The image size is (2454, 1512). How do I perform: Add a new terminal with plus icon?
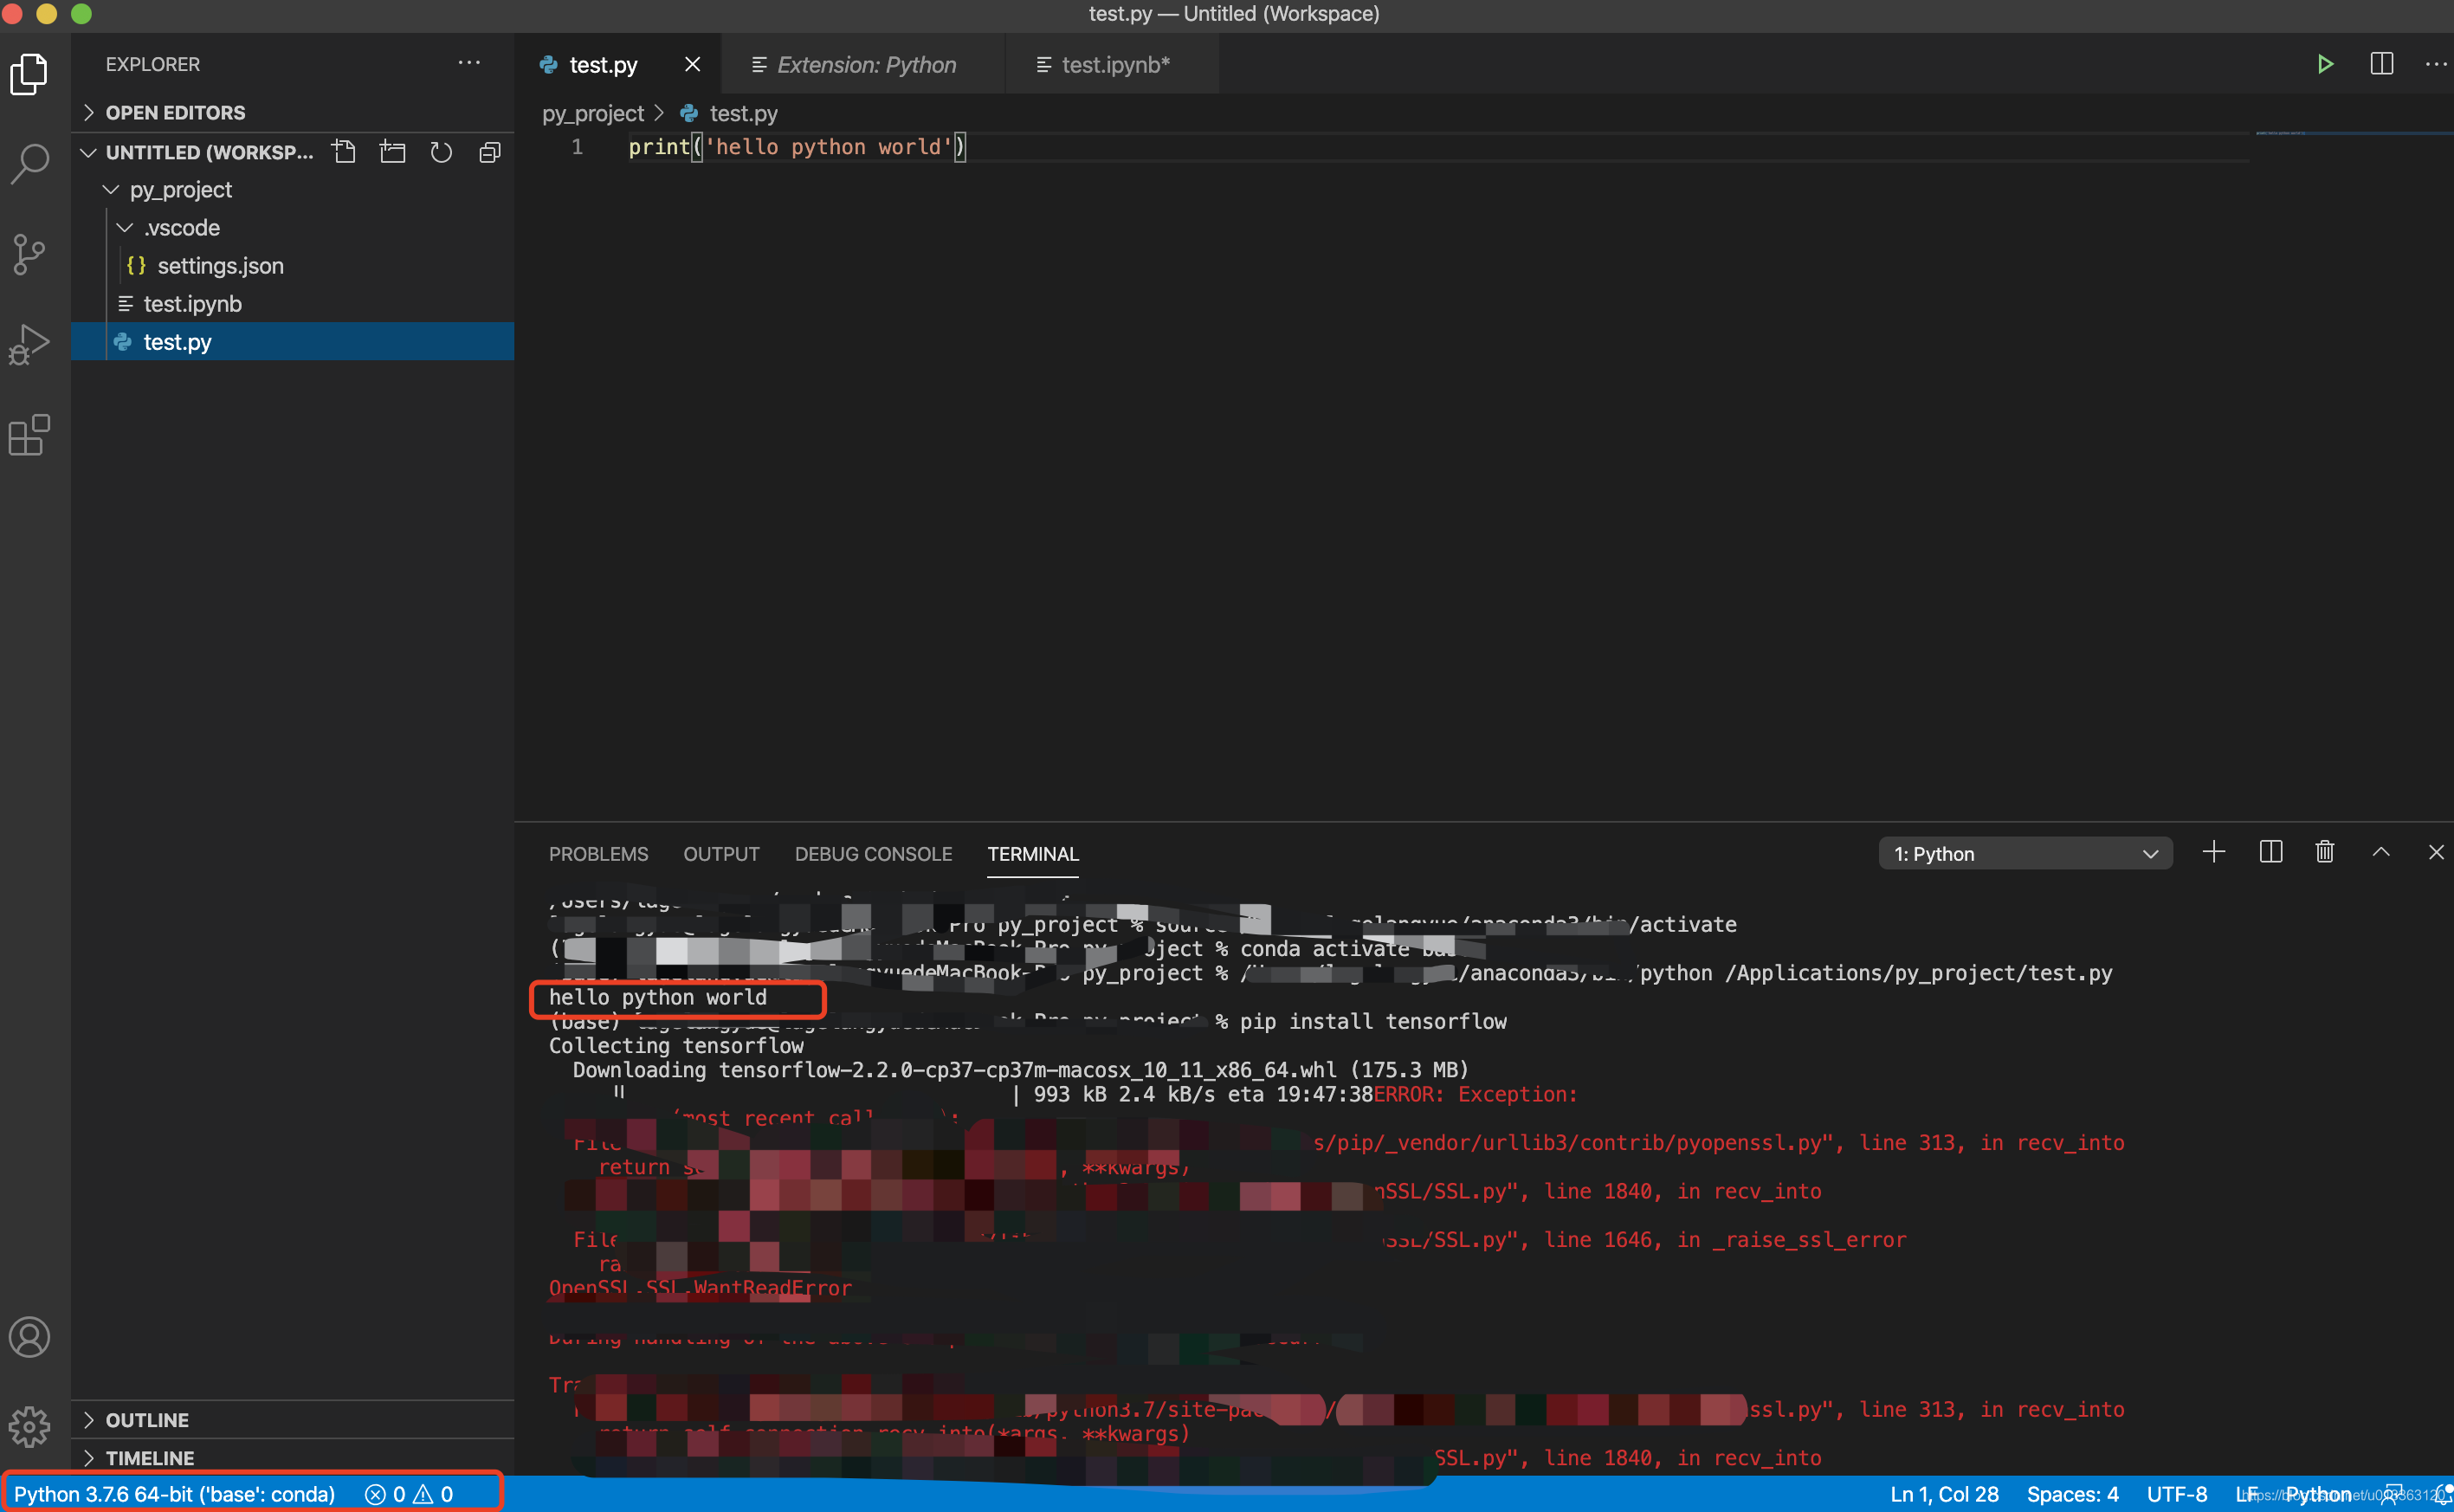pos(2214,852)
